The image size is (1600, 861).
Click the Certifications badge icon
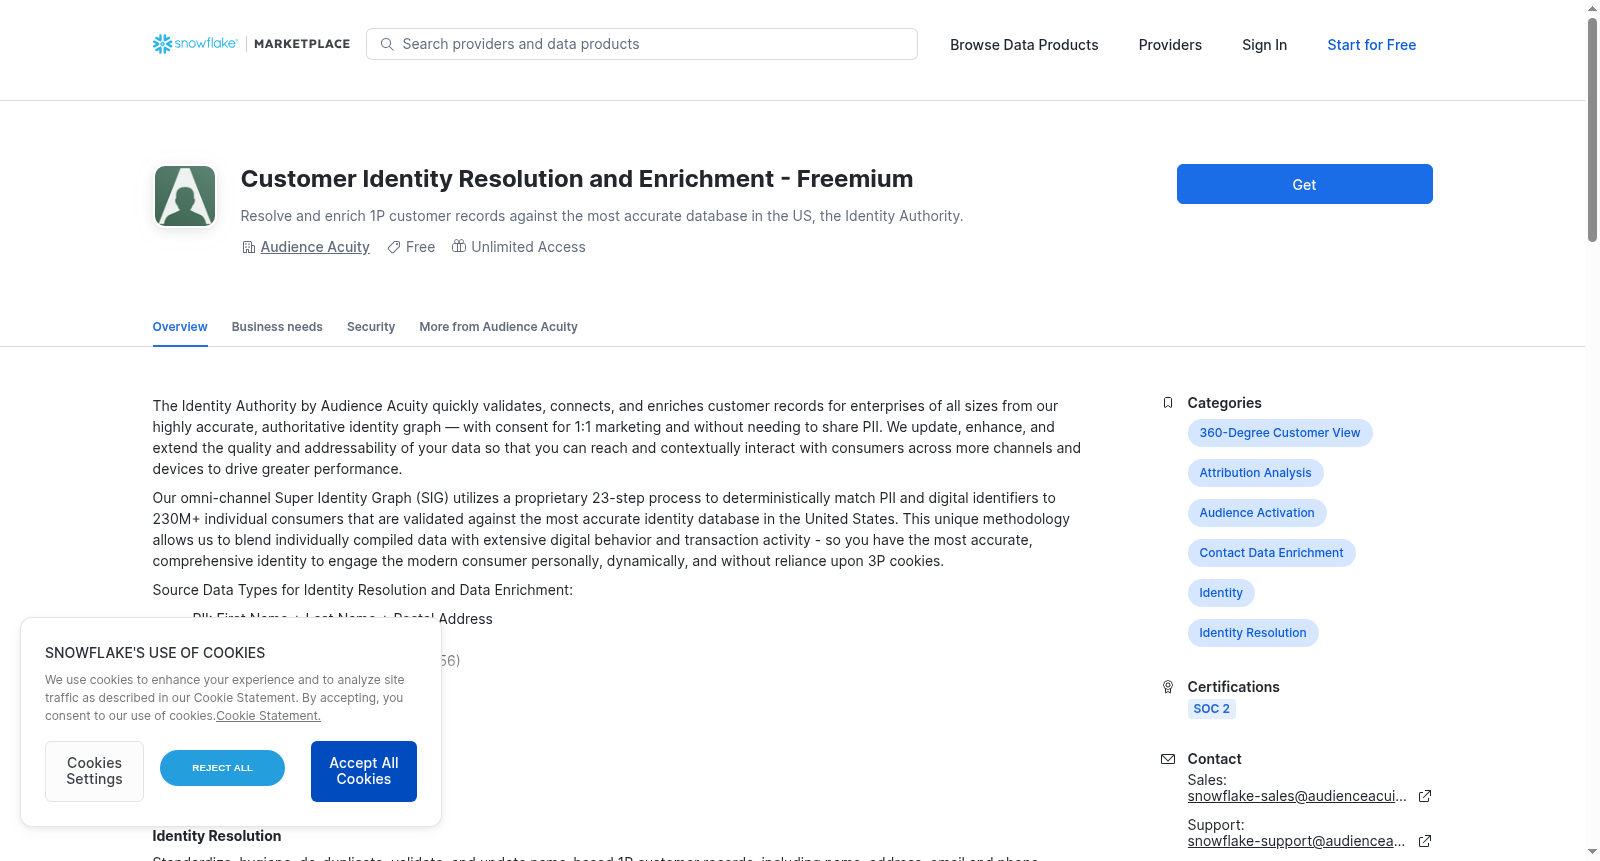[1168, 687]
